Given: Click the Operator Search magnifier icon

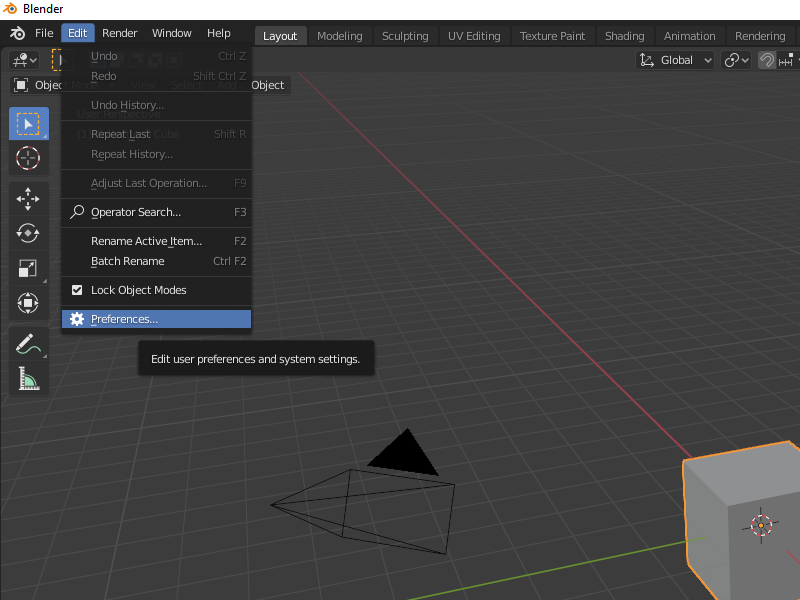Looking at the screenshot, I should [77, 212].
